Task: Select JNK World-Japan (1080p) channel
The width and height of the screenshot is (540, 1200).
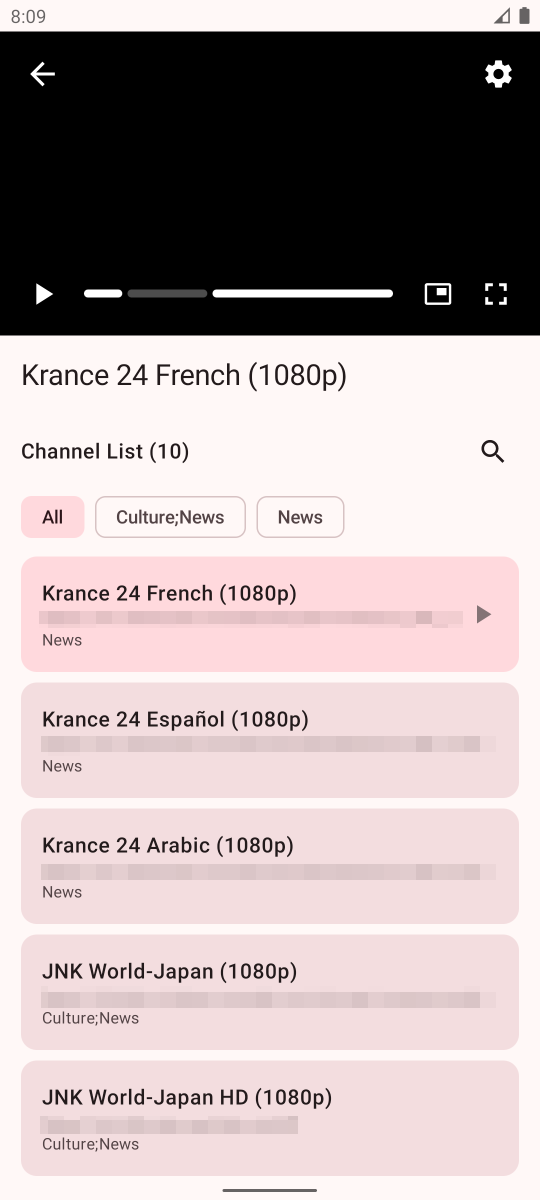Action: pyautogui.click(x=270, y=992)
